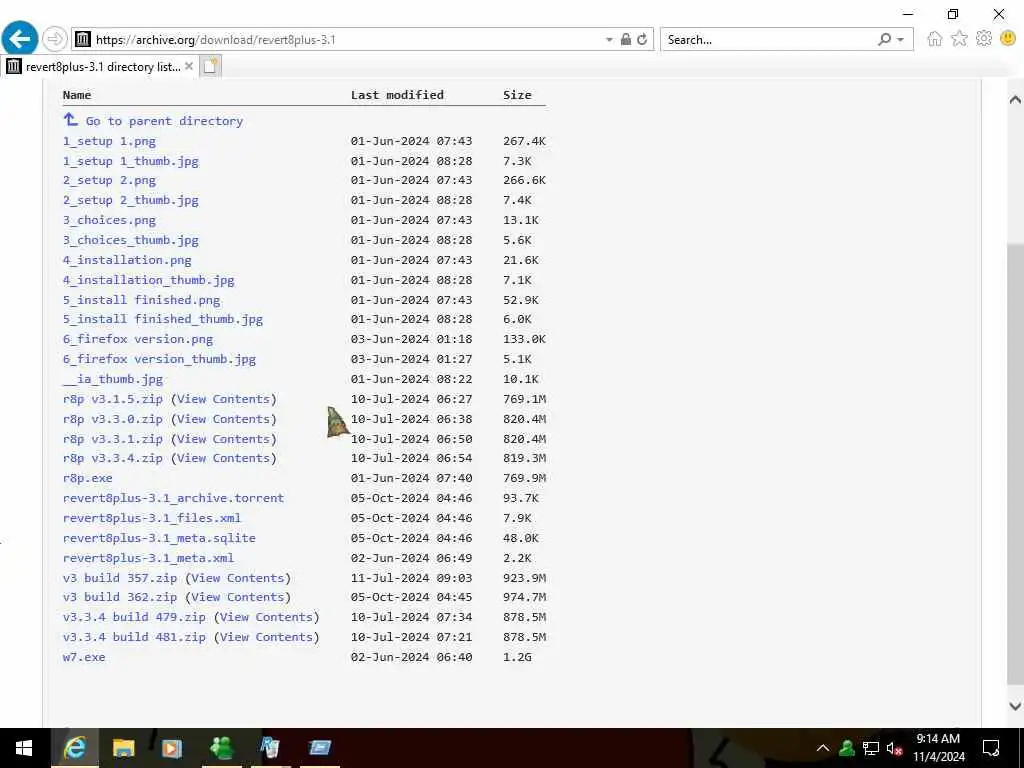Open revert8plus-3.1_meta.sqlite link
The image size is (1024, 768).
[159, 538]
